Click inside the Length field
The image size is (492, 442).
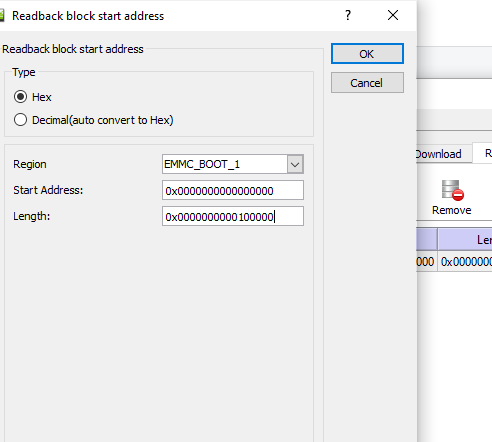pos(233,216)
